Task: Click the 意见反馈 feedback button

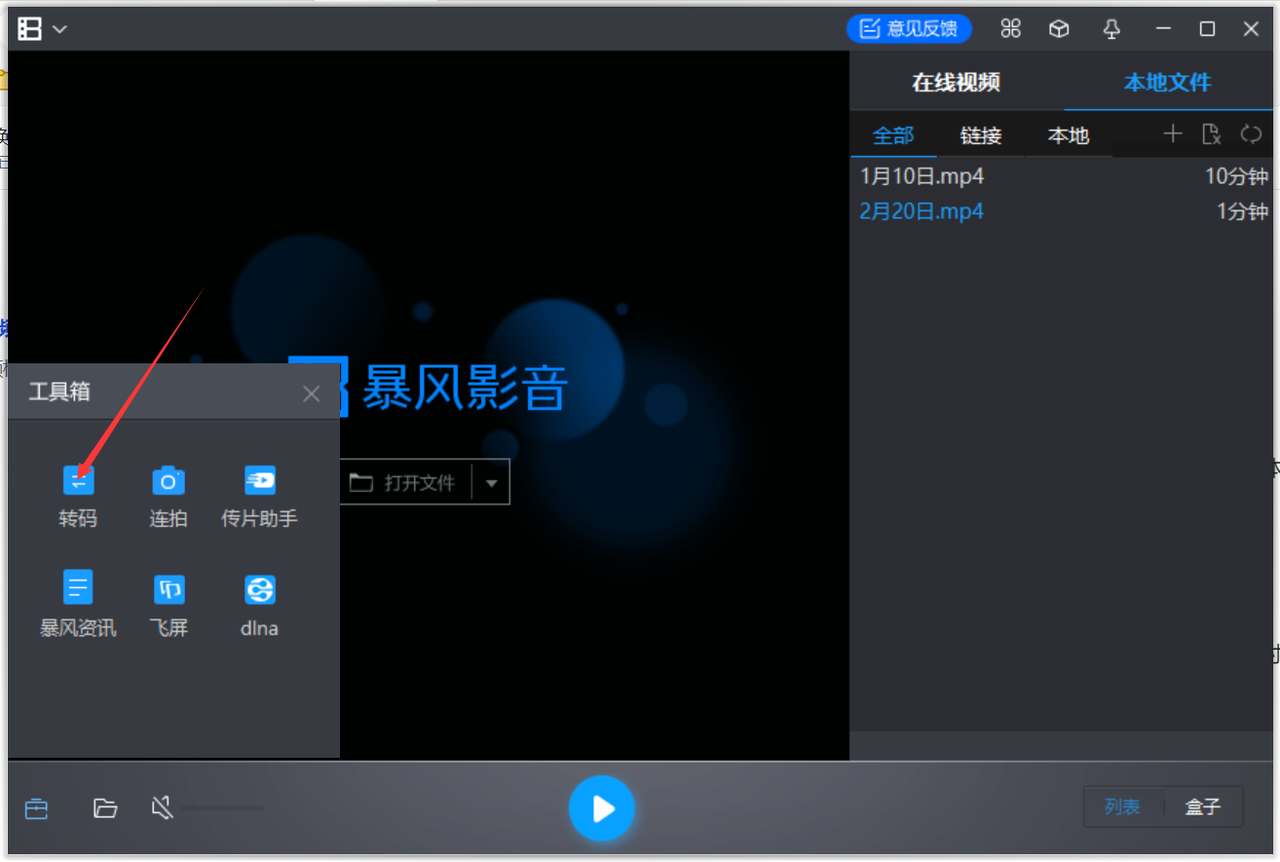Action: (x=909, y=28)
